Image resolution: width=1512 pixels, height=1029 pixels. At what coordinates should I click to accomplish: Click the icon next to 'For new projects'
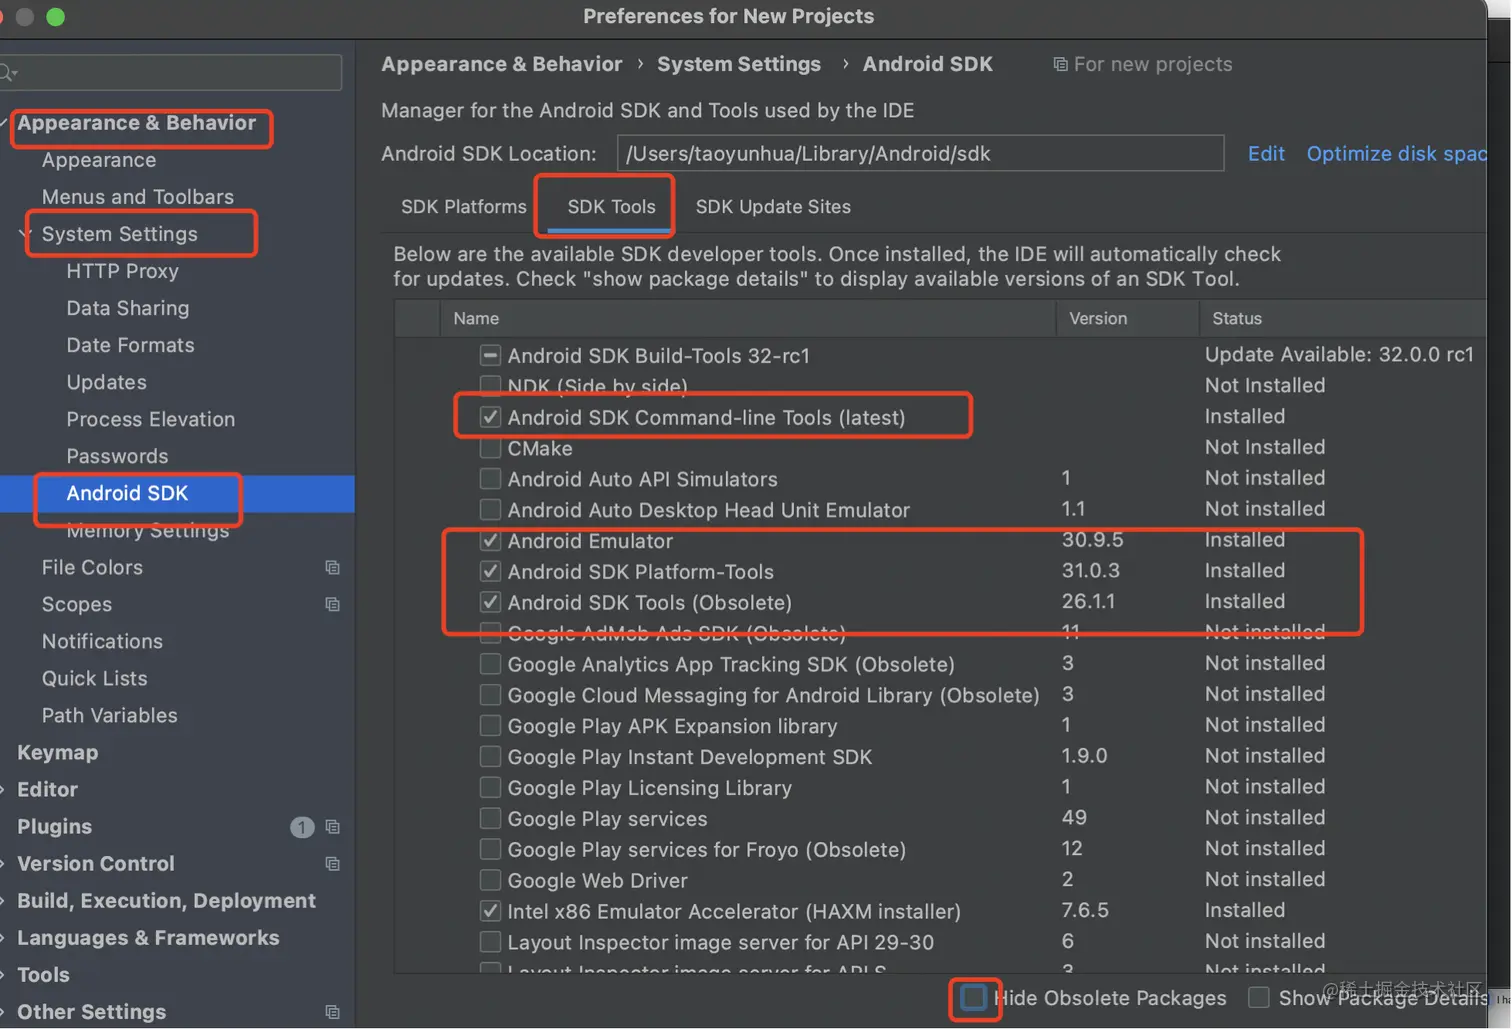pos(1060,65)
